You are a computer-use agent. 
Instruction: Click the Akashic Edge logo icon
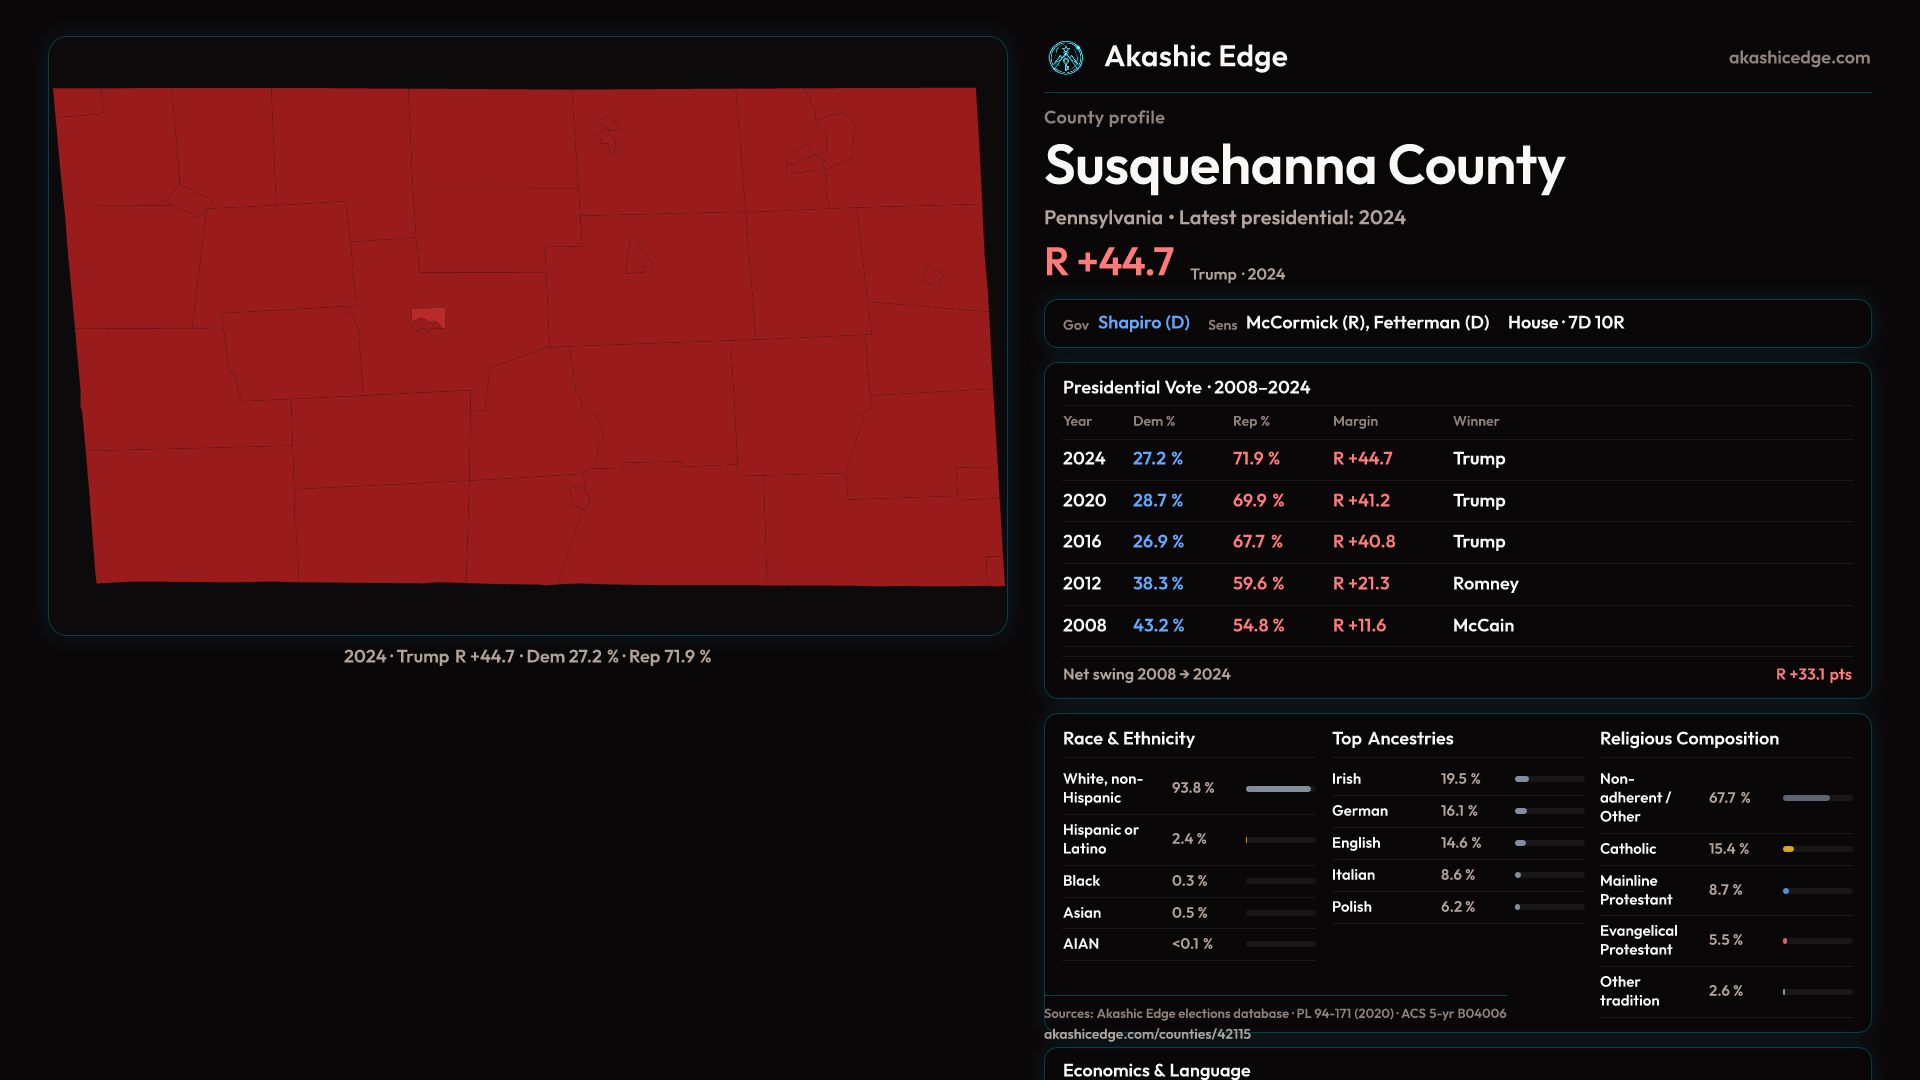(1065, 58)
